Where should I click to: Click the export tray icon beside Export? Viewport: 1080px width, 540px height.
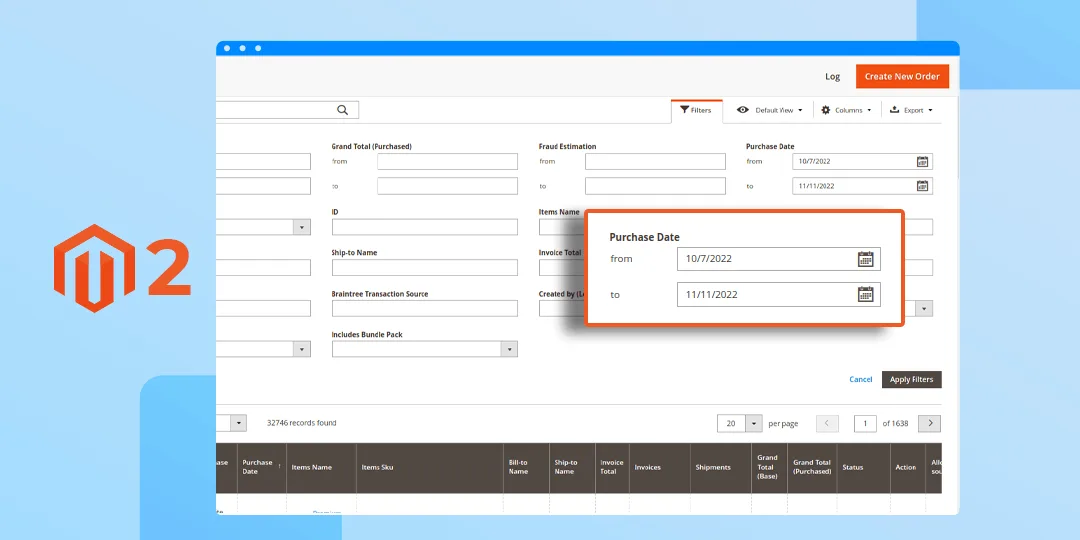pos(895,110)
